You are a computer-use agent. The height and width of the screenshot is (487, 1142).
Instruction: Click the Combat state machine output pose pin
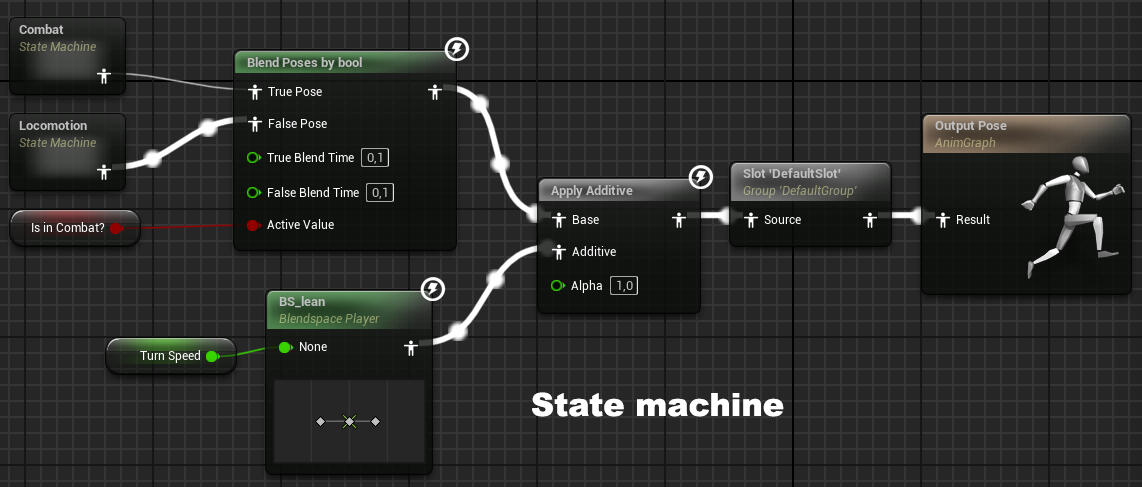[103, 76]
